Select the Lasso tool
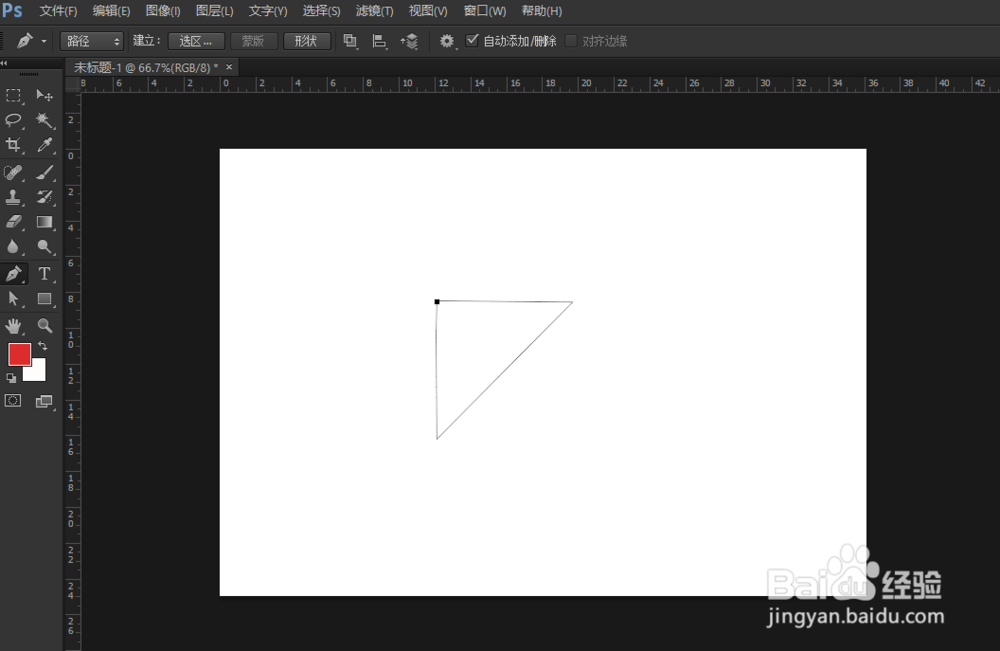The height and width of the screenshot is (651, 1000). (x=13, y=120)
